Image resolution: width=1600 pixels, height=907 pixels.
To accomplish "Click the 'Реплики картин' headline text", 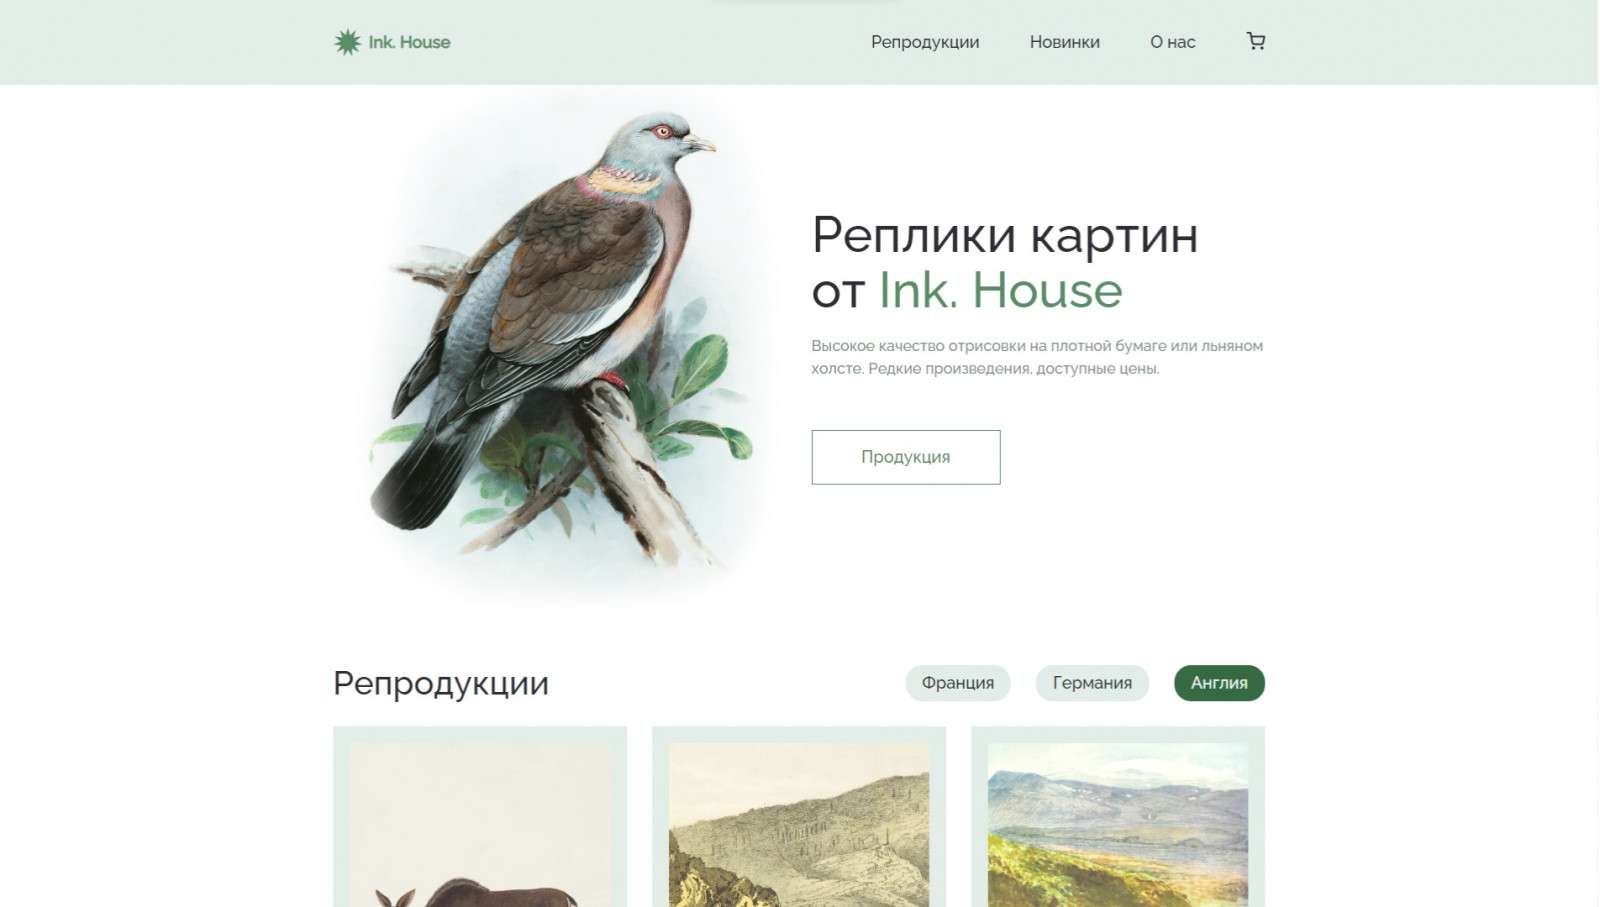I will point(1005,236).
